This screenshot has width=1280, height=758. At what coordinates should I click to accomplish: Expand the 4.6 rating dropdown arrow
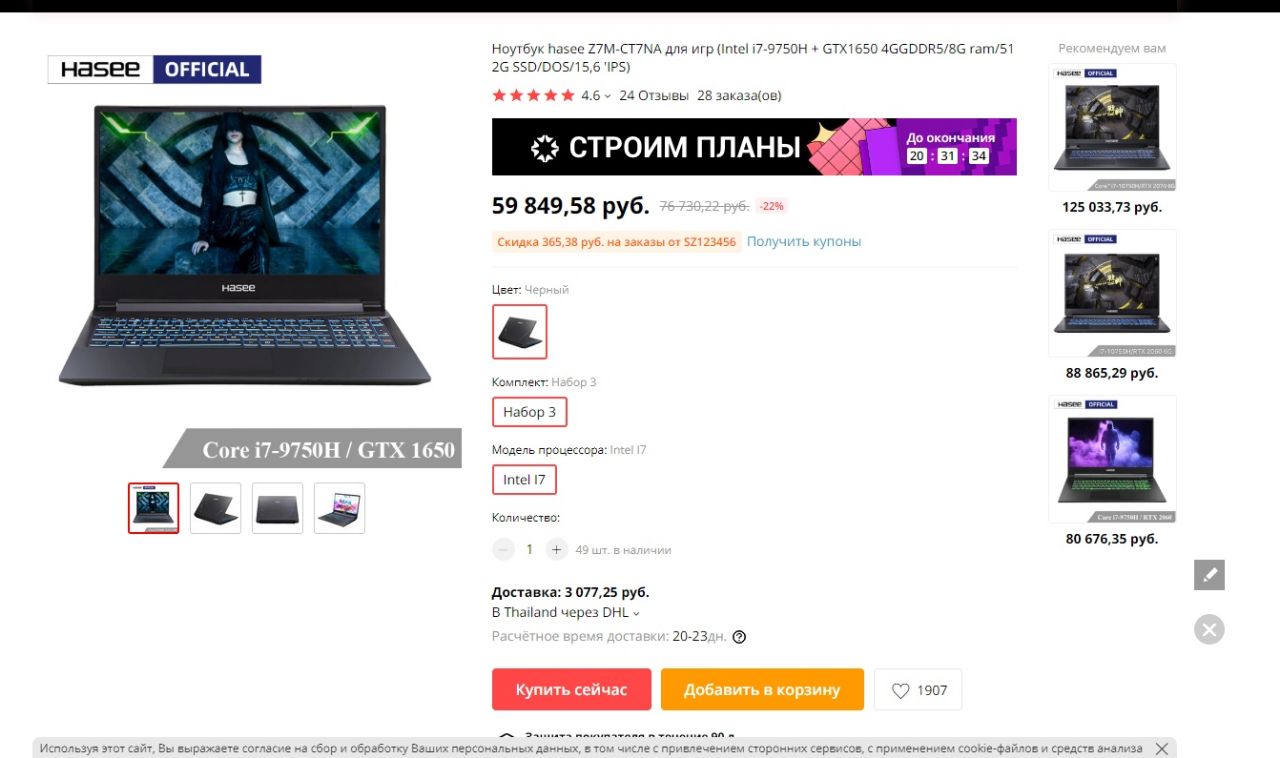(608, 96)
